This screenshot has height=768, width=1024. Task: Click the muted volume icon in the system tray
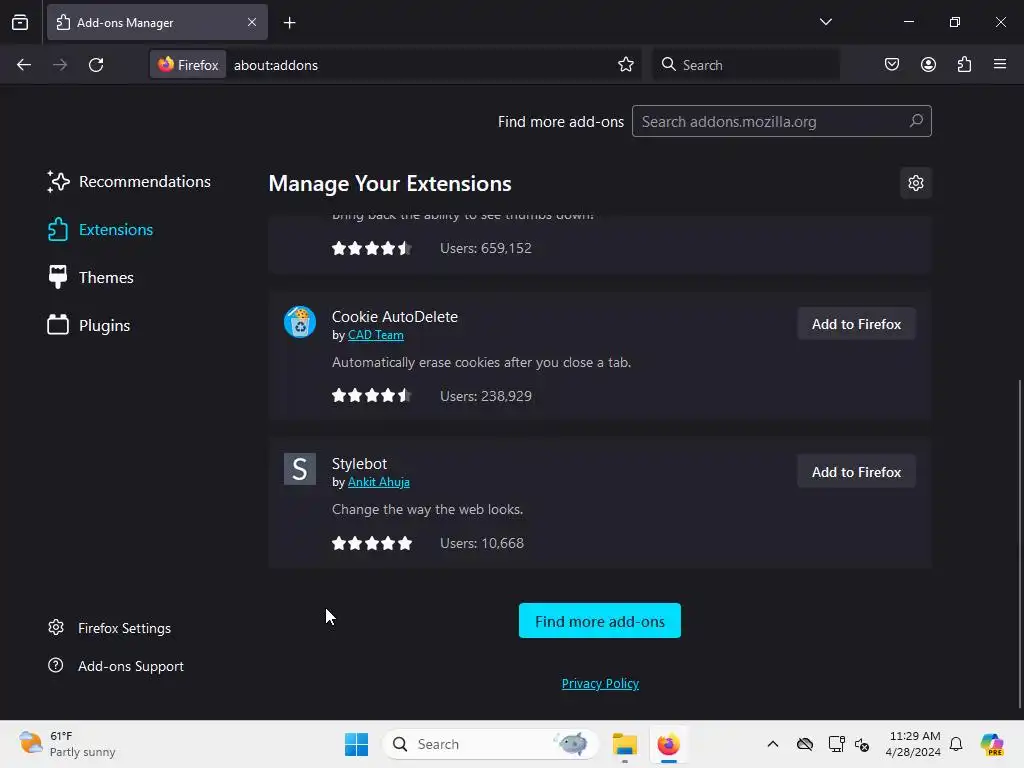click(862, 744)
